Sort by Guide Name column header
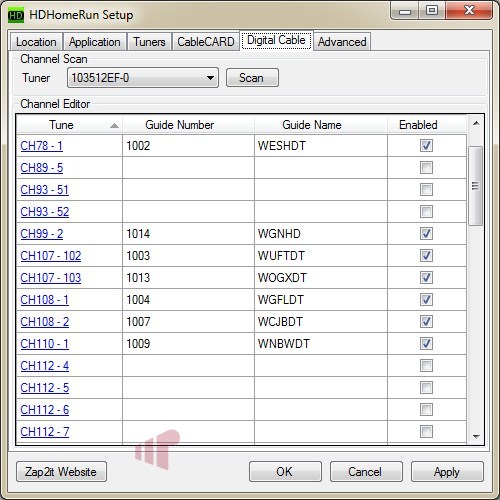This screenshot has width=500, height=500. 320,125
